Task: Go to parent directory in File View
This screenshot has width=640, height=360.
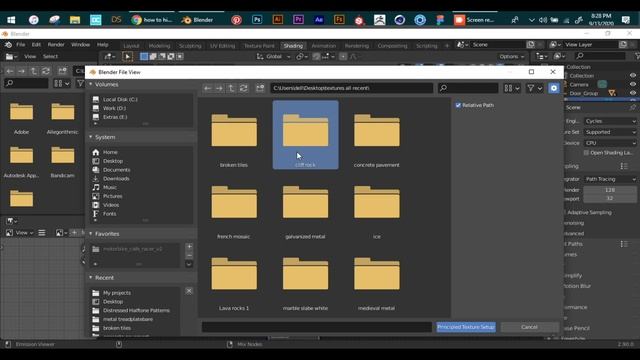Action: [x=231, y=88]
